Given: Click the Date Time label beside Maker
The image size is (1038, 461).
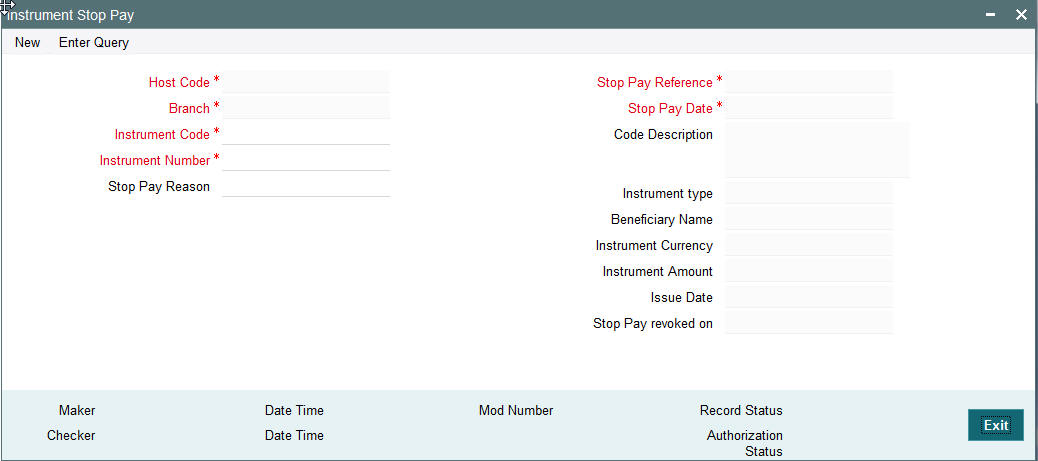Looking at the screenshot, I should pos(294,411).
